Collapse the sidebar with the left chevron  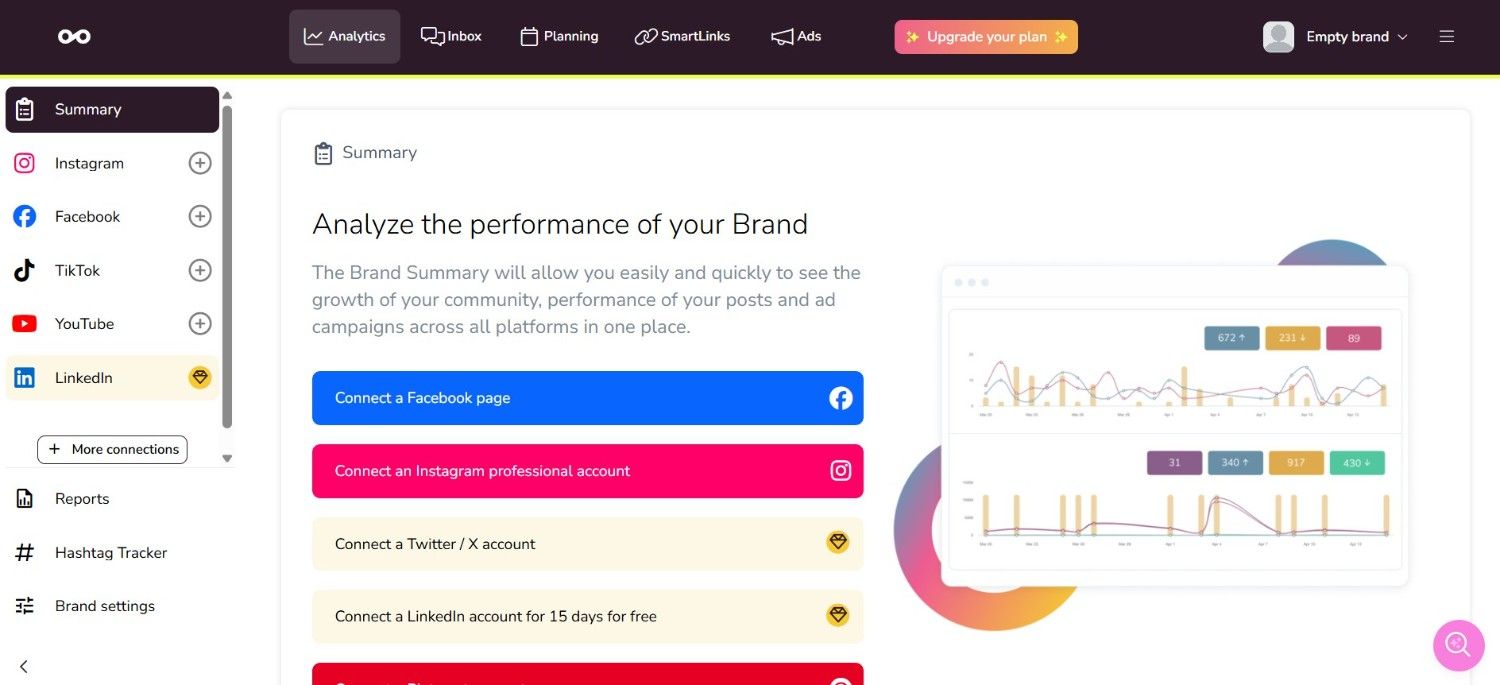click(x=23, y=666)
